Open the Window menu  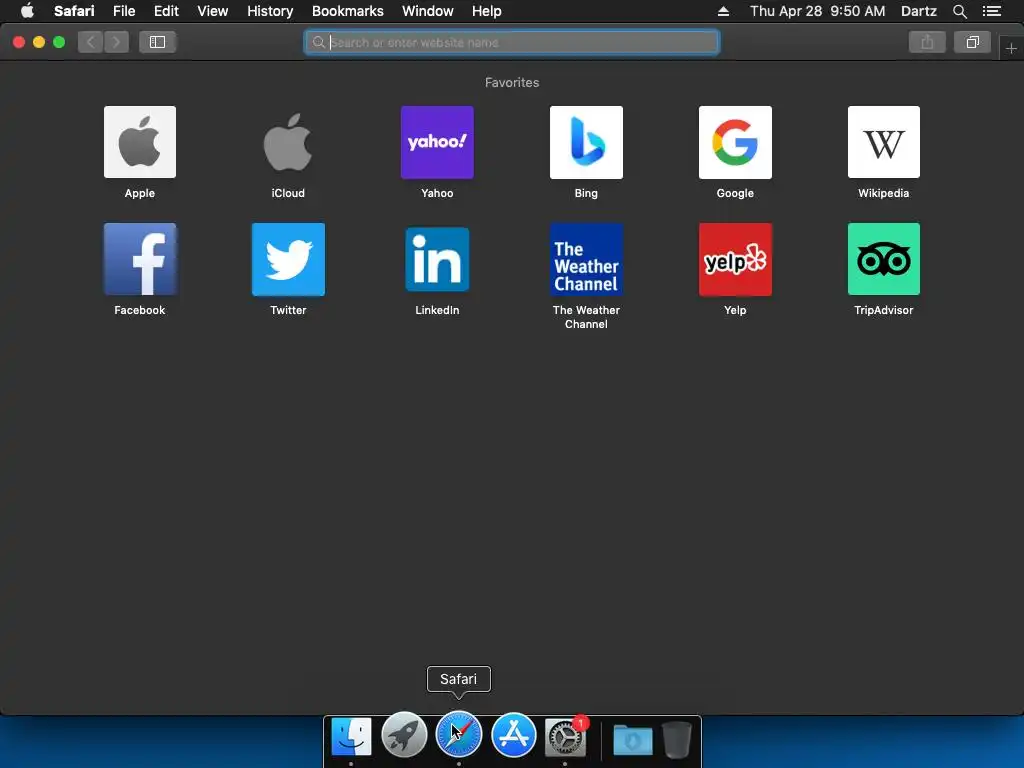coord(427,11)
